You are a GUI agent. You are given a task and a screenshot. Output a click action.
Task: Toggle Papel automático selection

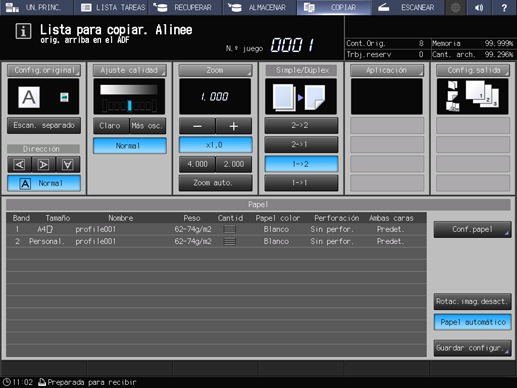pyautogui.click(x=472, y=322)
